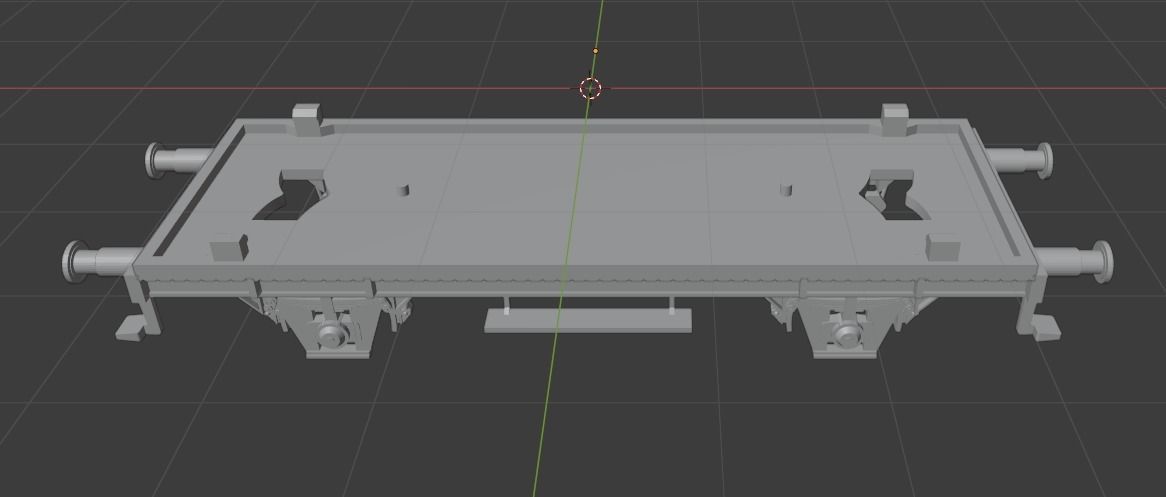Viewport: 1166px width, 497px height.
Task: Select the front-right square block on the deck
Action: tap(942, 247)
